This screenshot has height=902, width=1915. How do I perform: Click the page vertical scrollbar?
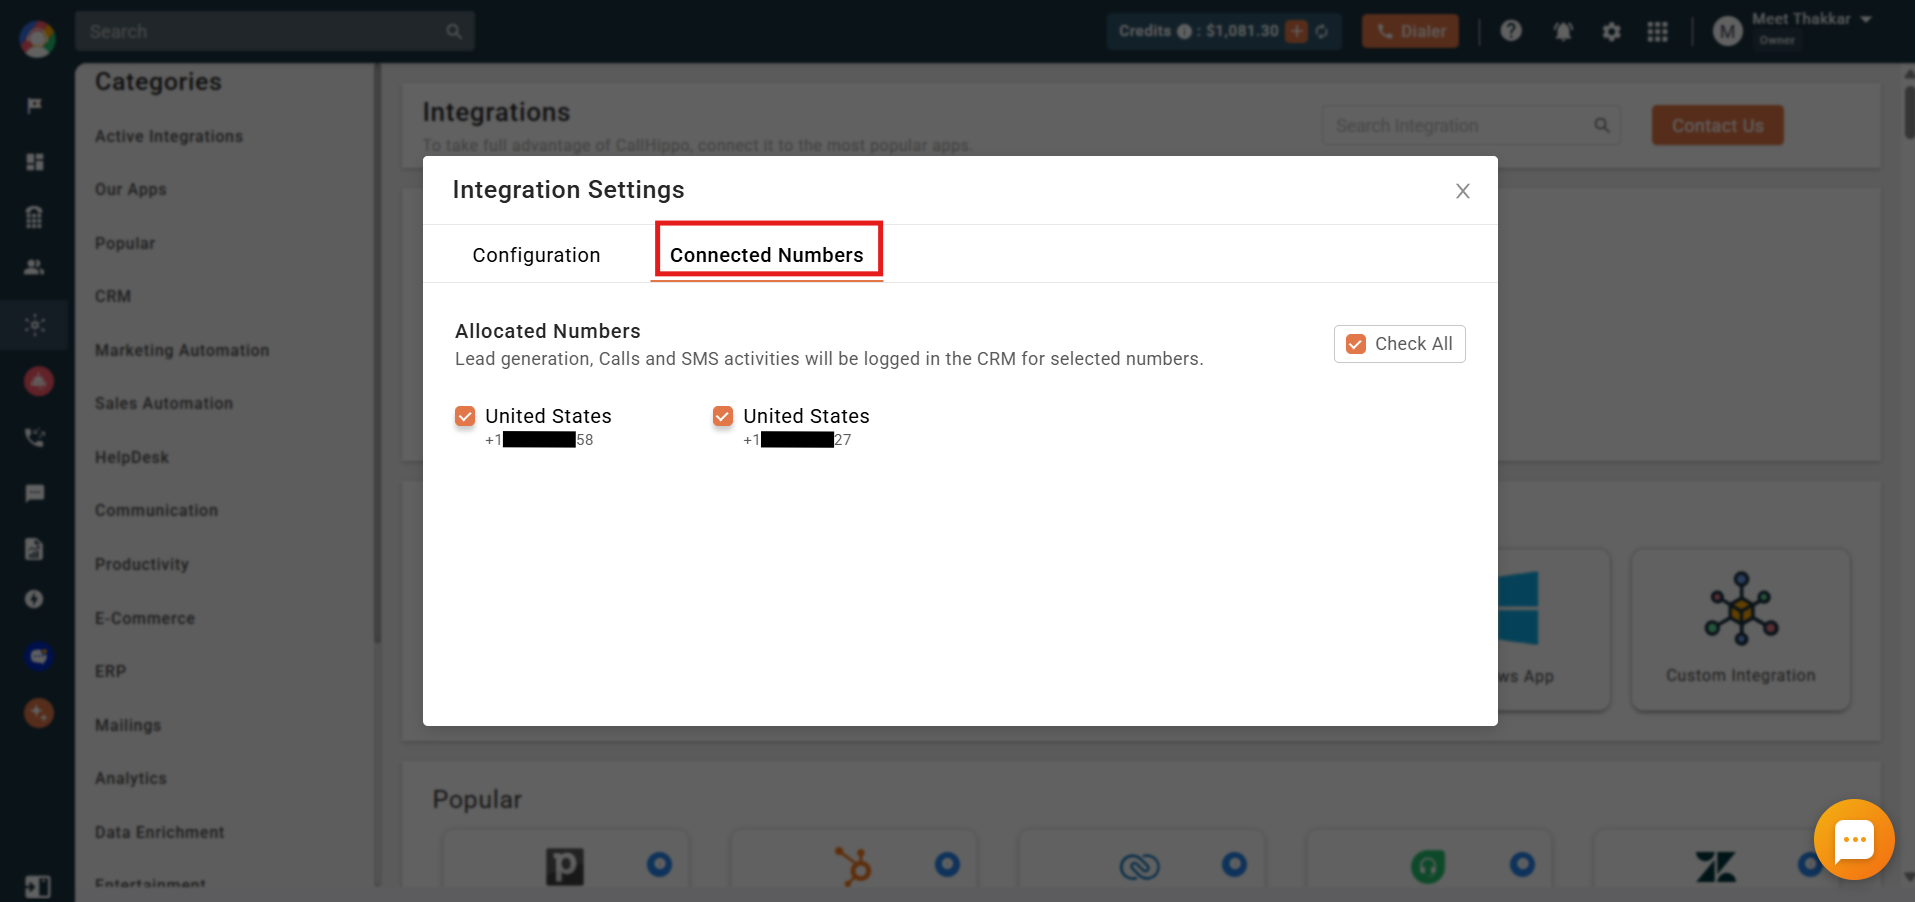tap(1909, 112)
